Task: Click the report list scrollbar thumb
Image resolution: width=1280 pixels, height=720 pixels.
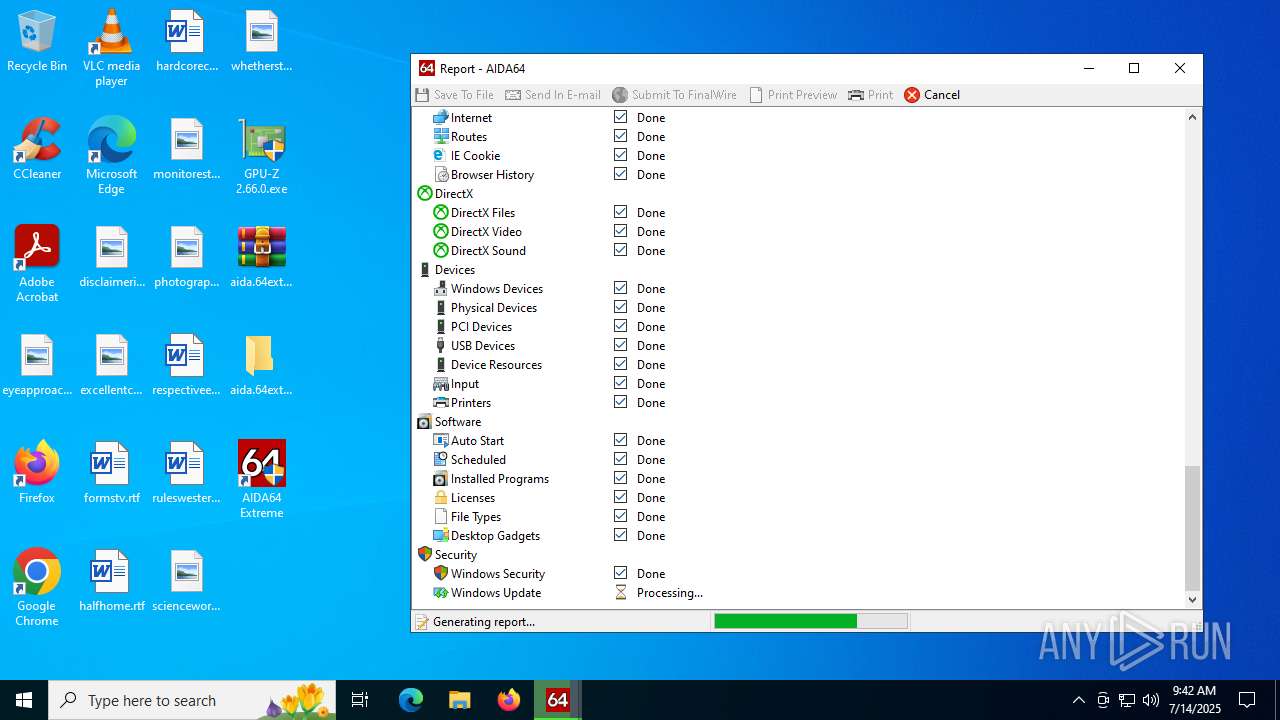Action: [1192, 528]
